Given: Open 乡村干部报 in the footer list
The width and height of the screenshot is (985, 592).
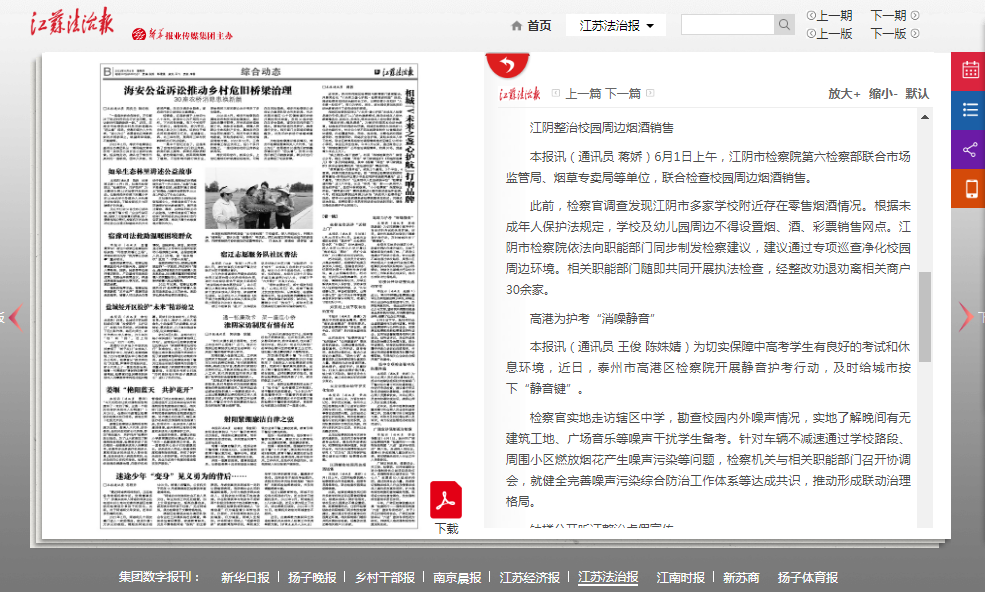Looking at the screenshot, I should pyautogui.click(x=385, y=578).
